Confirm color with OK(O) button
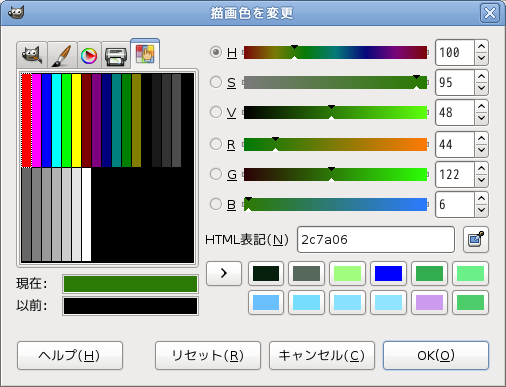This screenshot has height=387, width=506. click(x=436, y=355)
